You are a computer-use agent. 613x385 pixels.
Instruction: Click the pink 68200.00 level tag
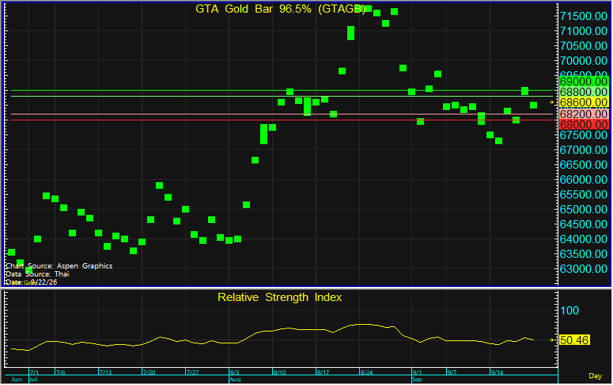tap(584, 114)
